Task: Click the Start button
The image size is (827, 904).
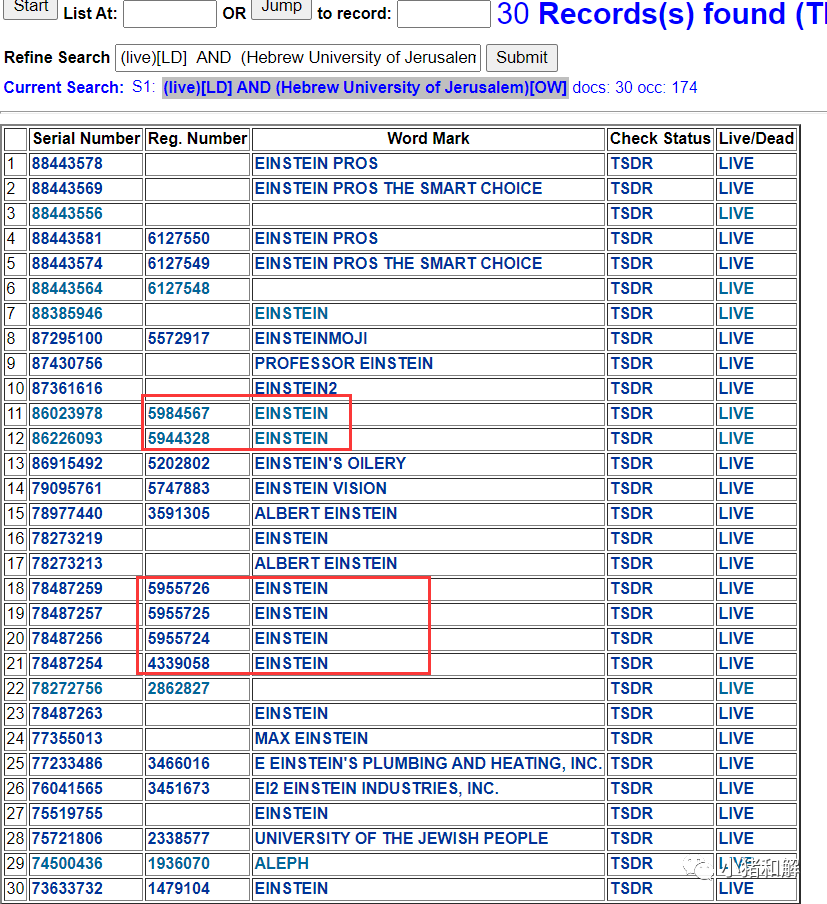Action: pyautogui.click(x=30, y=8)
